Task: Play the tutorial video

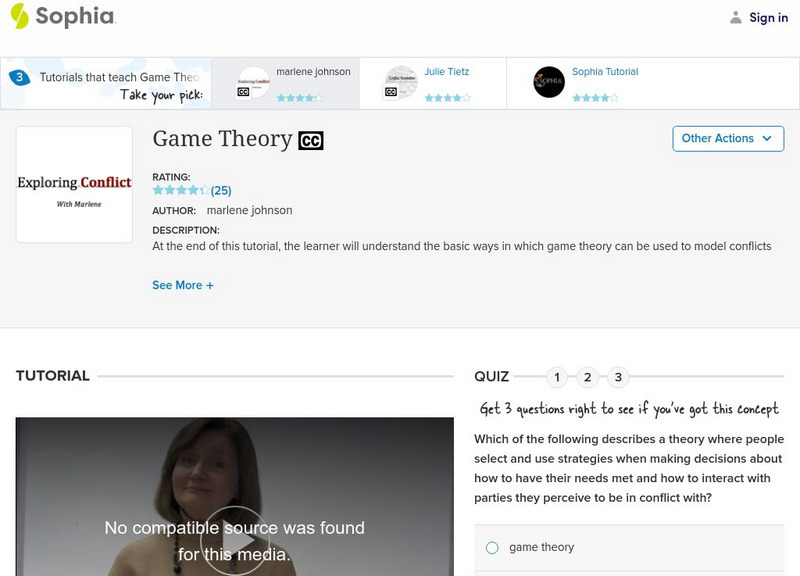Action: coord(235,541)
